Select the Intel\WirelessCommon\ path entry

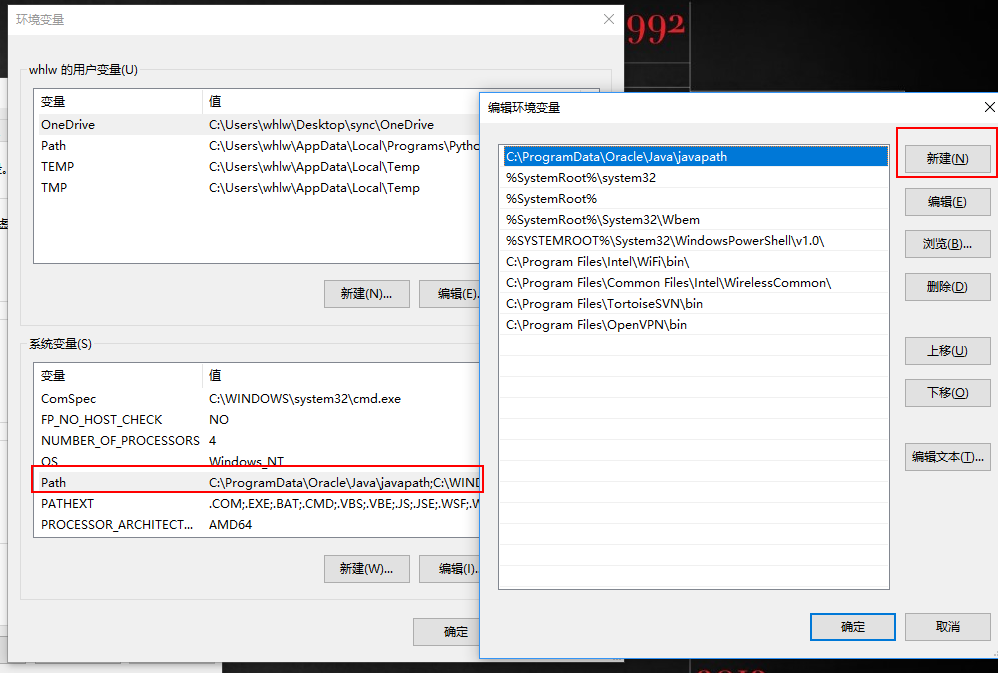coord(695,283)
